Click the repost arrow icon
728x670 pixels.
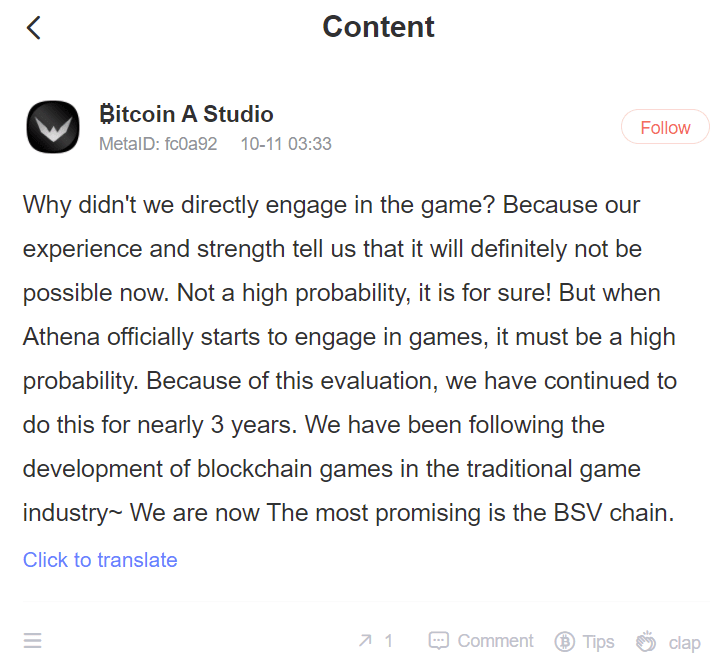click(365, 641)
